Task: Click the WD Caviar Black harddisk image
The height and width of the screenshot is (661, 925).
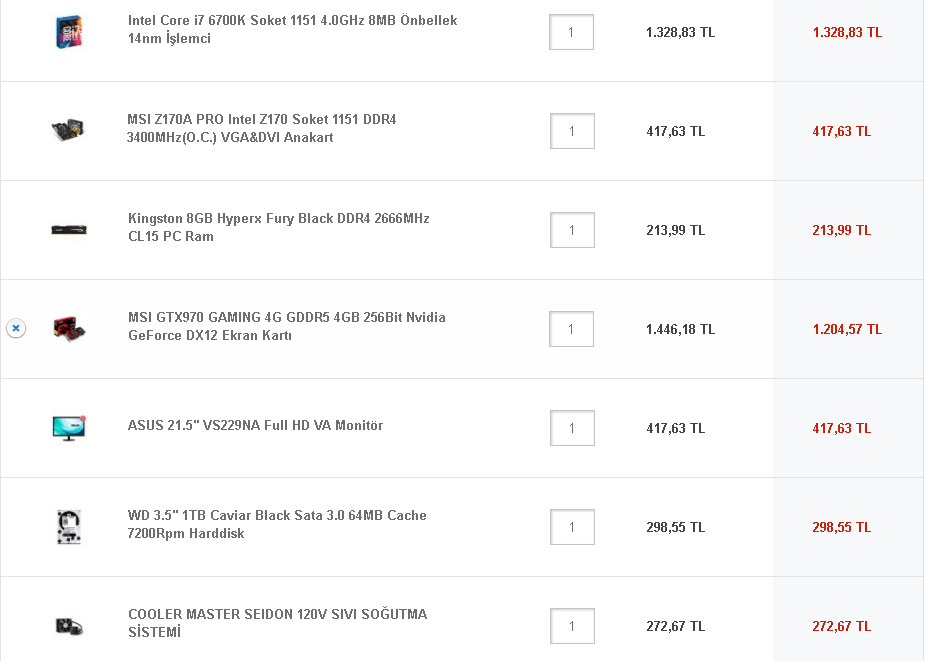Action: pos(69,526)
